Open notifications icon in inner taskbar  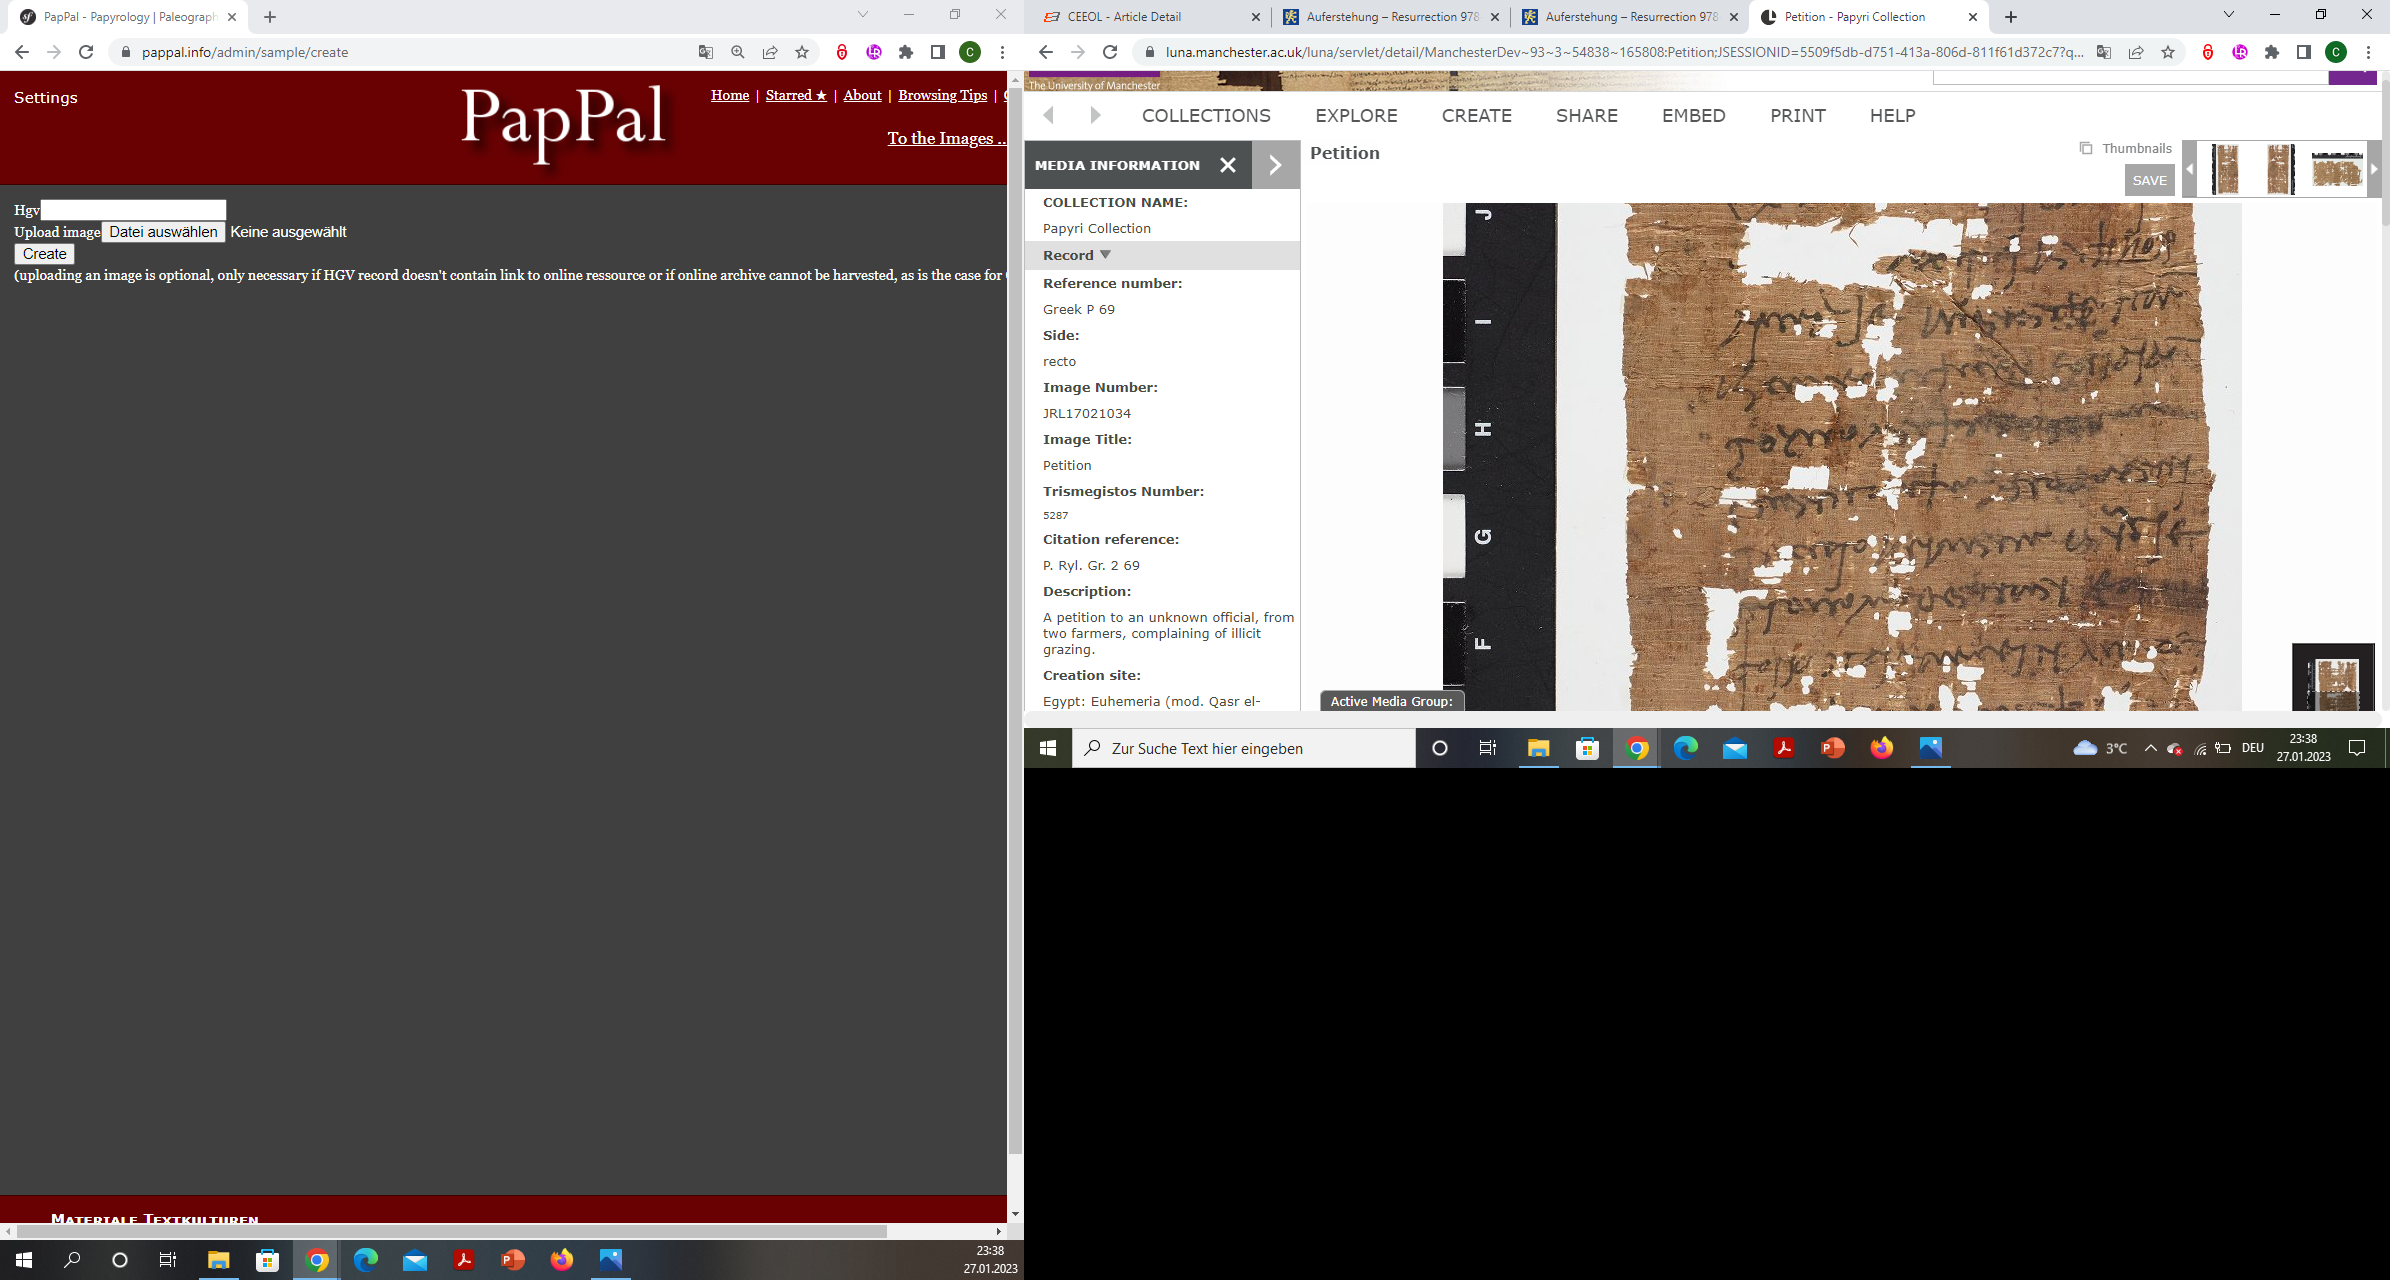pyautogui.click(x=2357, y=748)
